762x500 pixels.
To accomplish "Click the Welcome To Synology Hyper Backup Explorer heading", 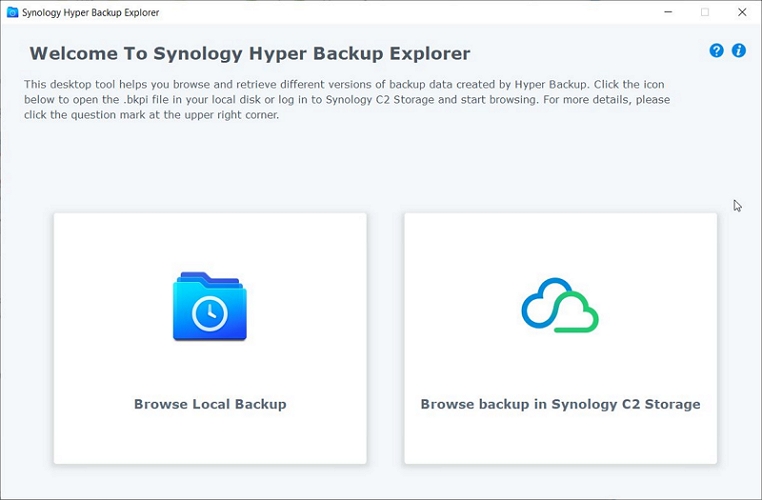I will (x=250, y=53).
